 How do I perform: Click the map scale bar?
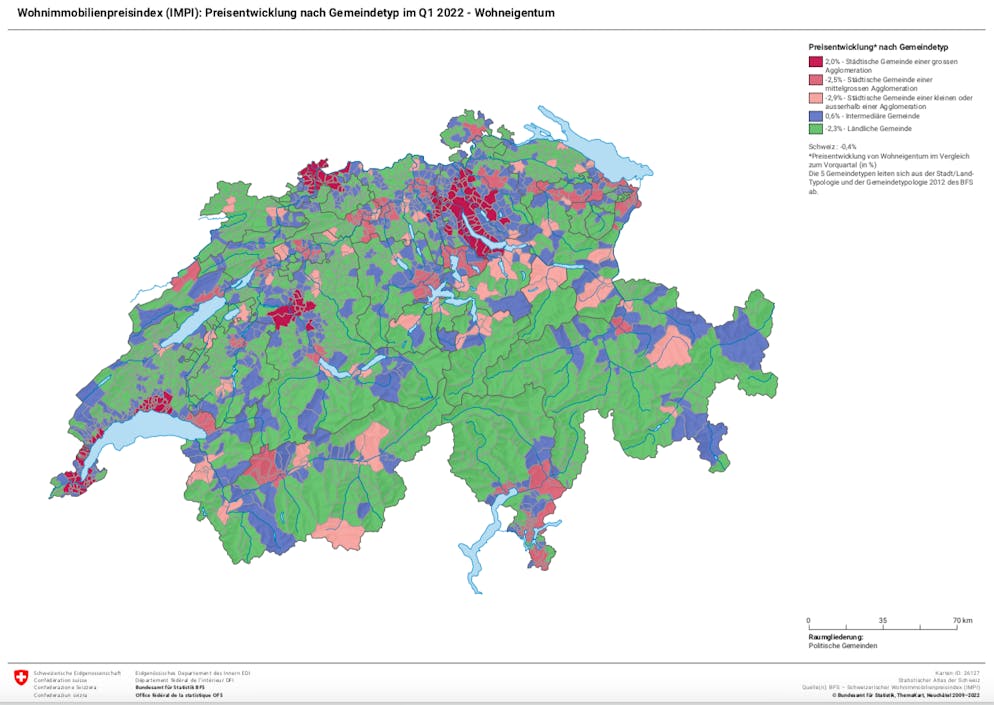(x=883, y=627)
